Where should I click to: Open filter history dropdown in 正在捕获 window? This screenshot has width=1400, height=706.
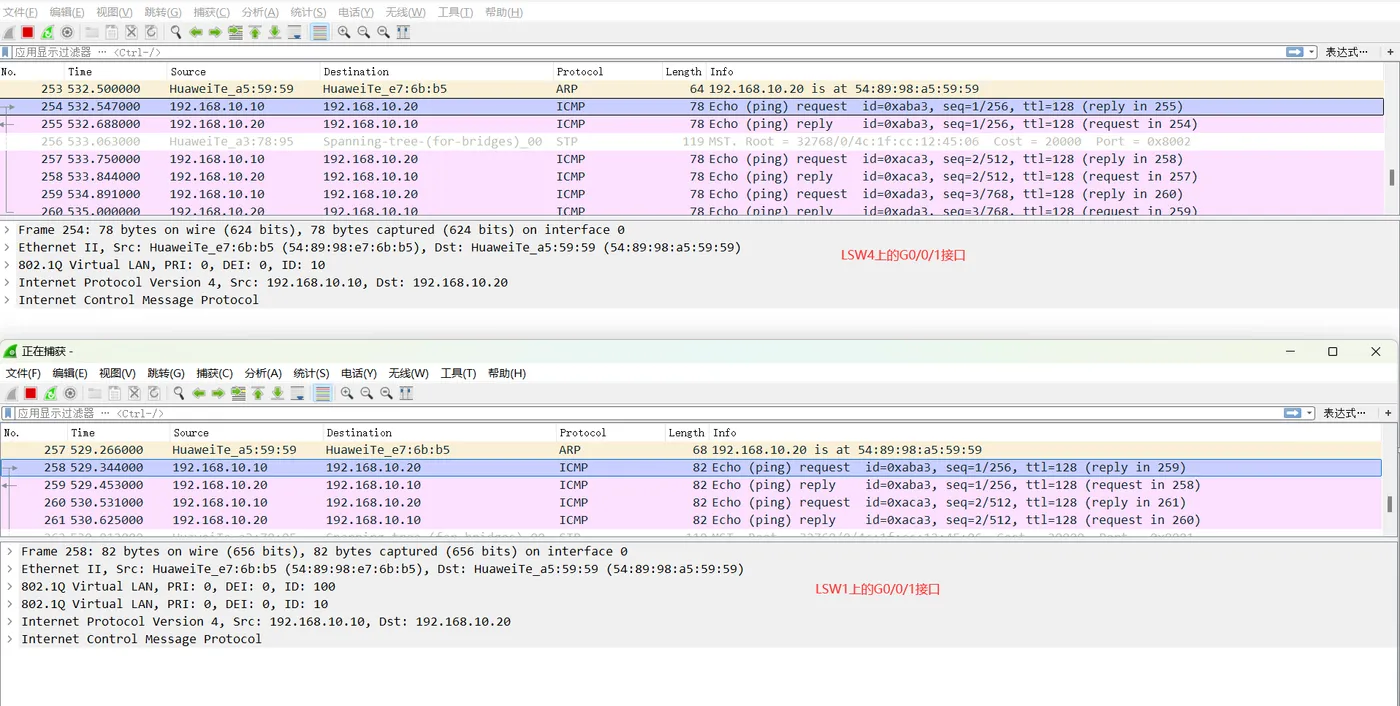click(1309, 413)
